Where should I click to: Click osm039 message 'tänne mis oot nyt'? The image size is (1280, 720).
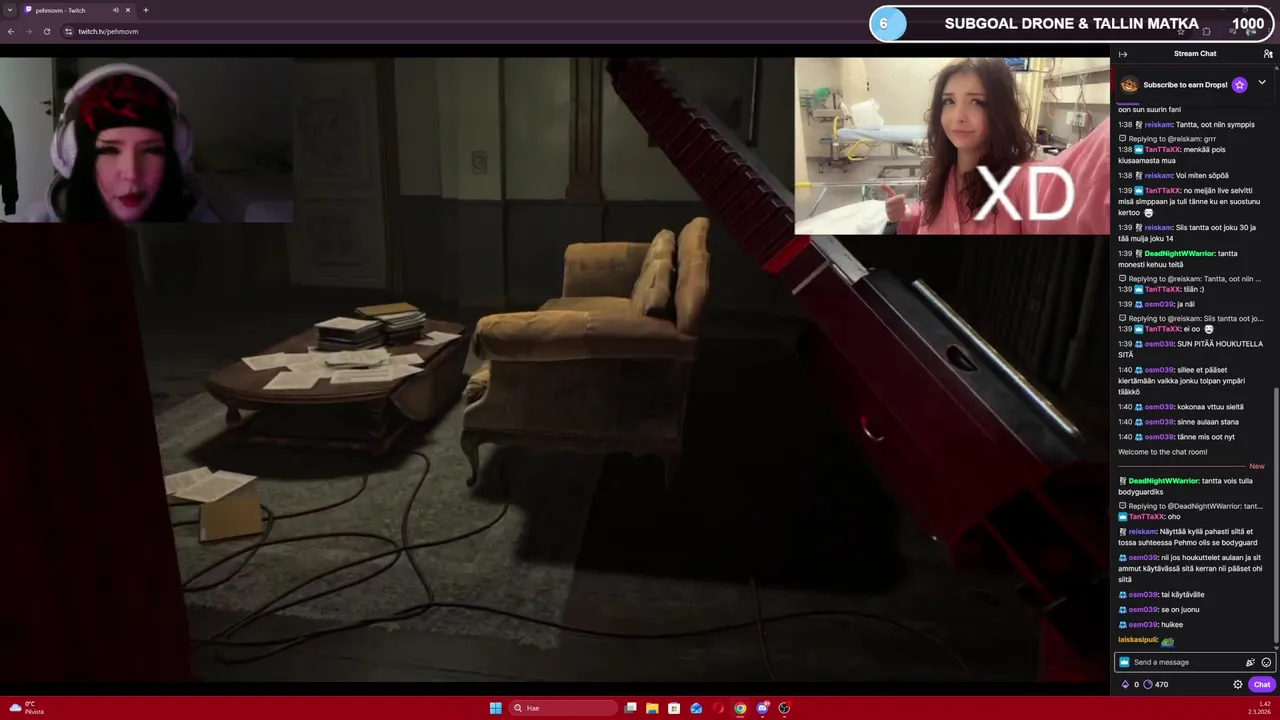(x=1205, y=437)
